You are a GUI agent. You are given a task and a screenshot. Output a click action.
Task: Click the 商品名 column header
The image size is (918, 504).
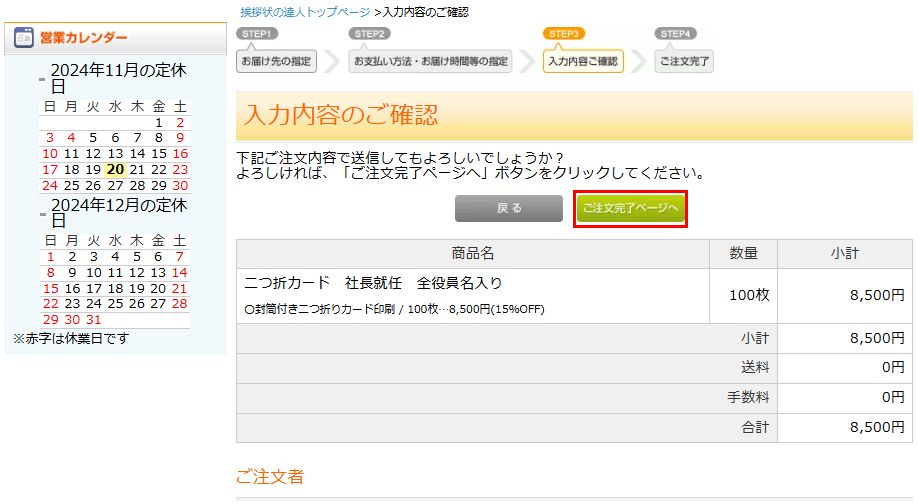point(472,253)
